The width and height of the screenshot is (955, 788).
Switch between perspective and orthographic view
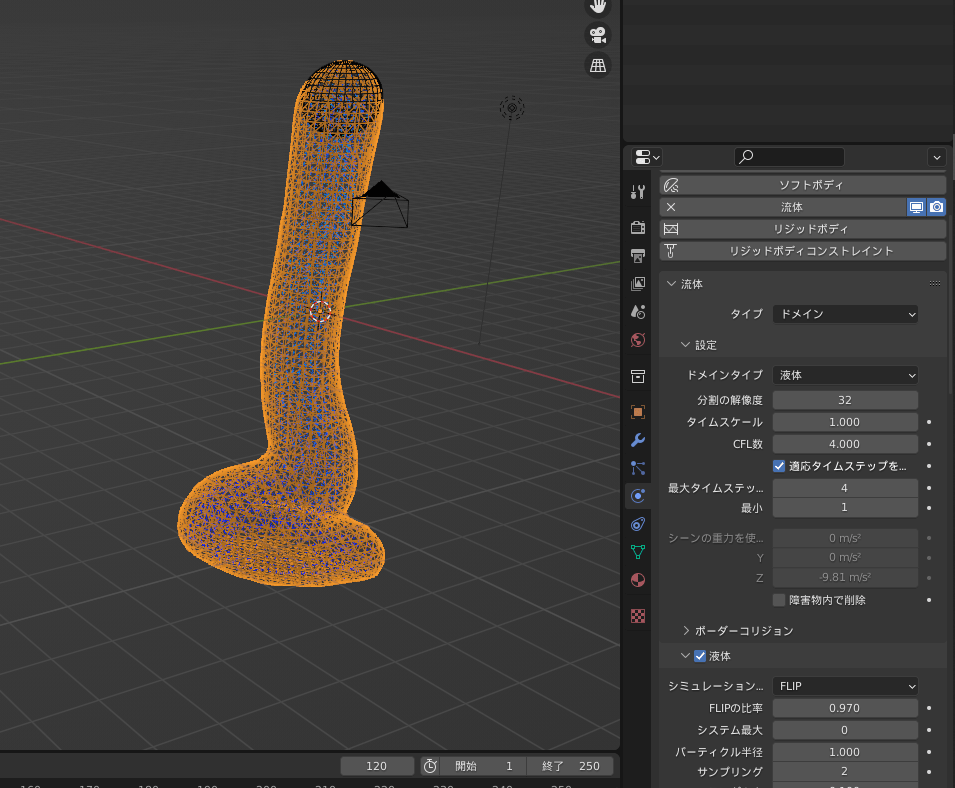click(x=598, y=66)
